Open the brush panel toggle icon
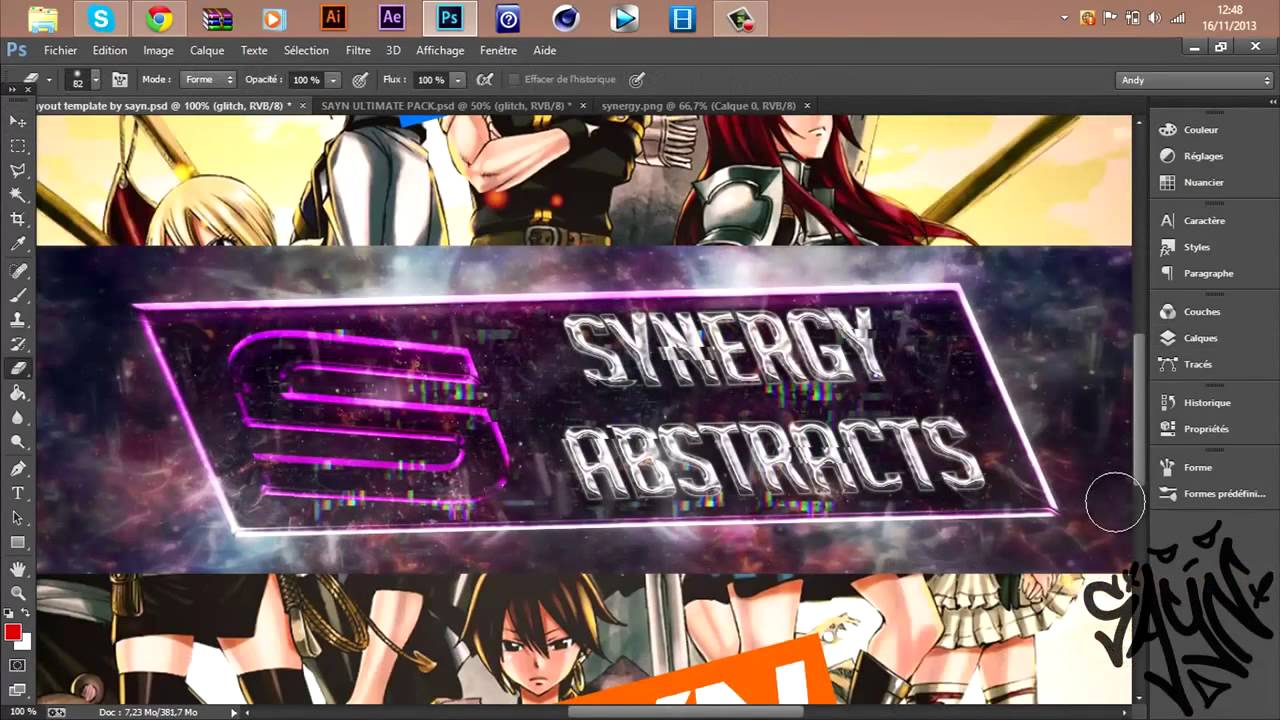This screenshot has width=1280, height=720. click(x=120, y=79)
